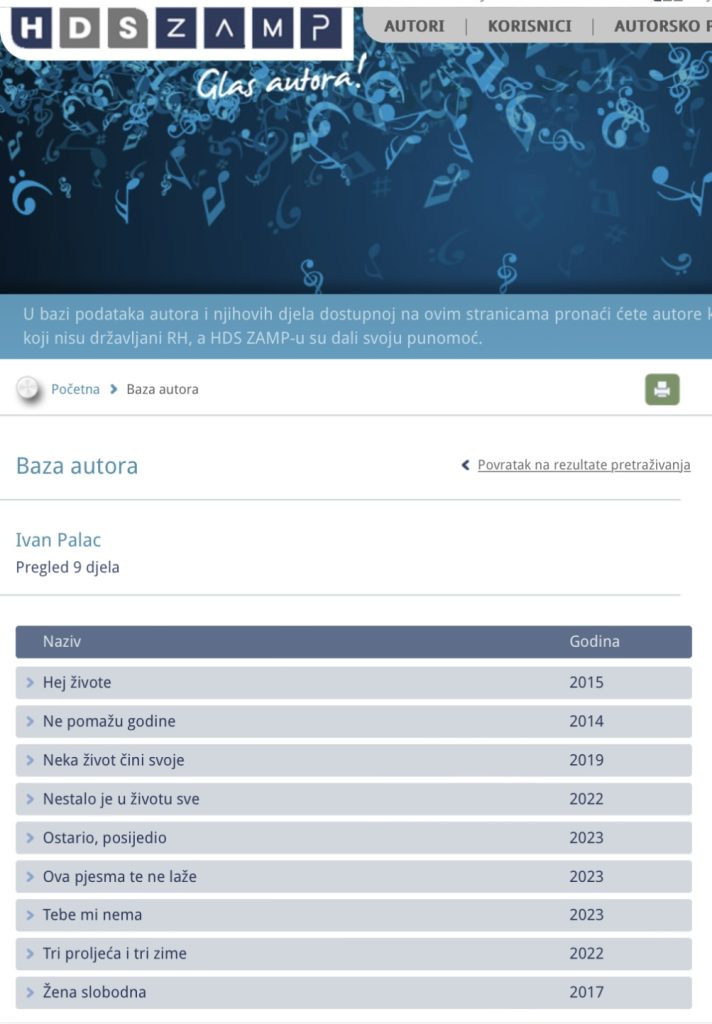The height and width of the screenshot is (1024, 712).
Task: Expand the Ostario, posijedio entry
Action: tap(353, 837)
